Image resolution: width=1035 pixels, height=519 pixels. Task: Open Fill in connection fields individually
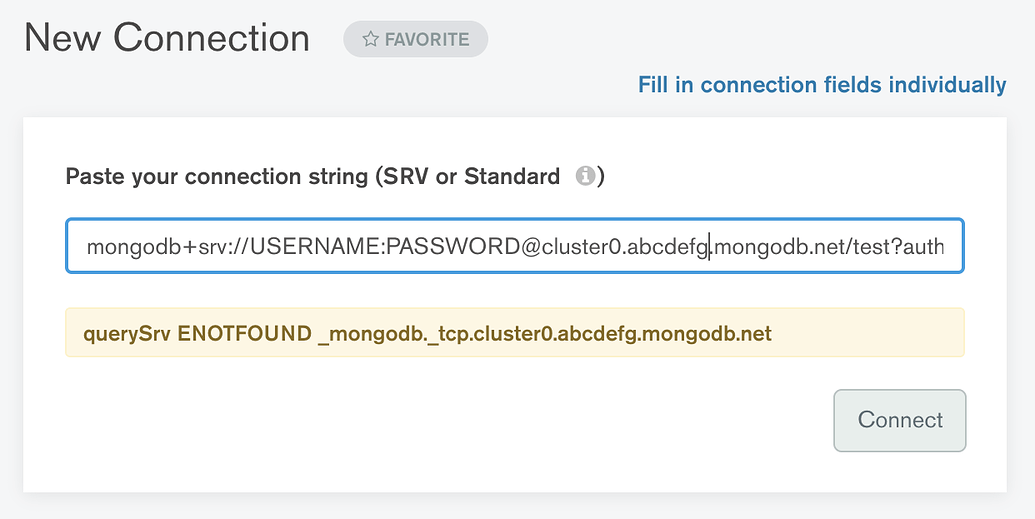(822, 85)
